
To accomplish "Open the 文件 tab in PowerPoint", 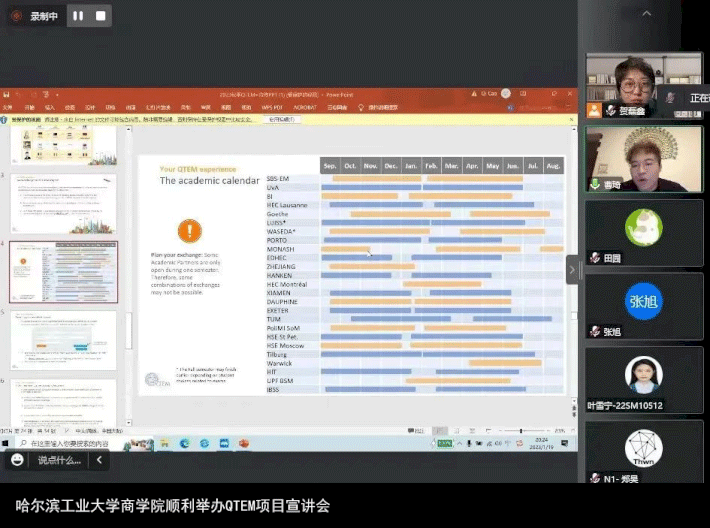I will (x=7, y=108).
